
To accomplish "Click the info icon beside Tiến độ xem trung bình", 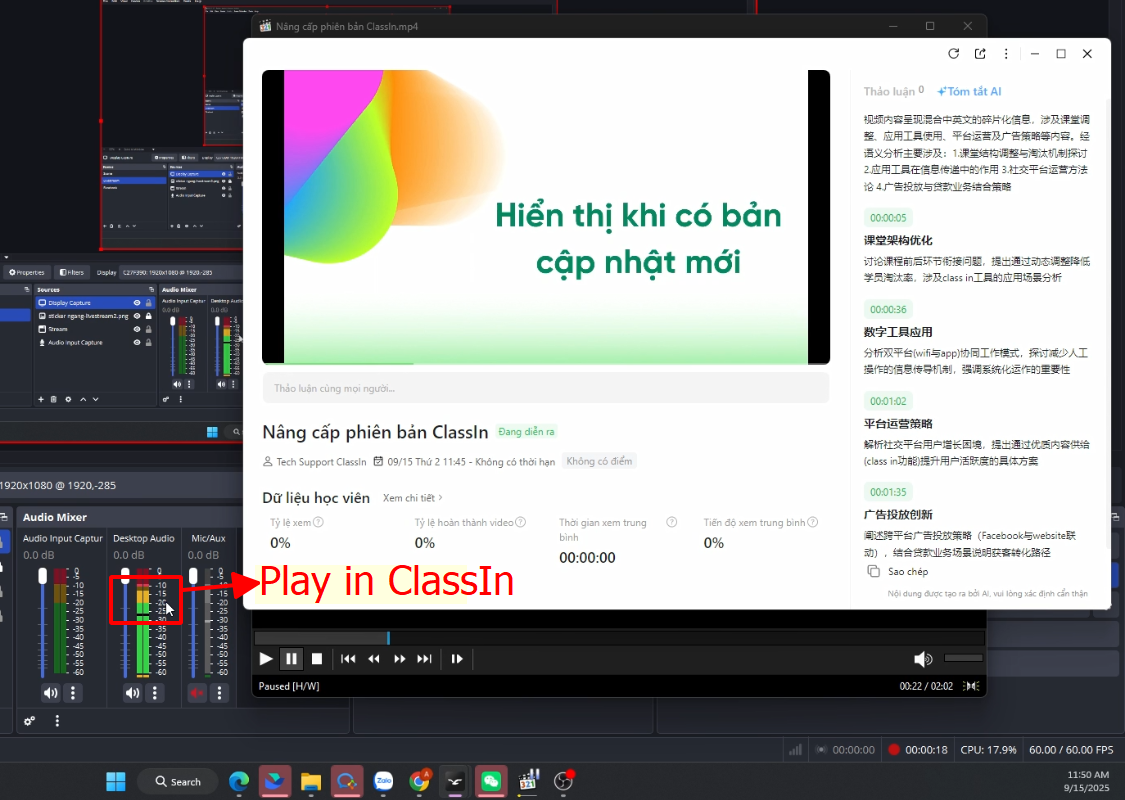I will click(x=813, y=522).
